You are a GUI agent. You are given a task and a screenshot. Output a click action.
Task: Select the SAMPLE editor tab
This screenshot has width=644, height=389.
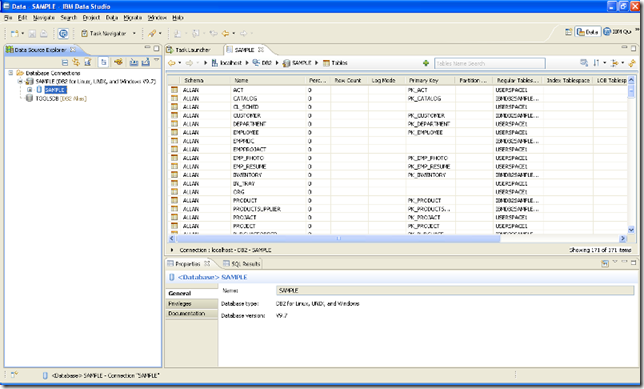(x=244, y=50)
